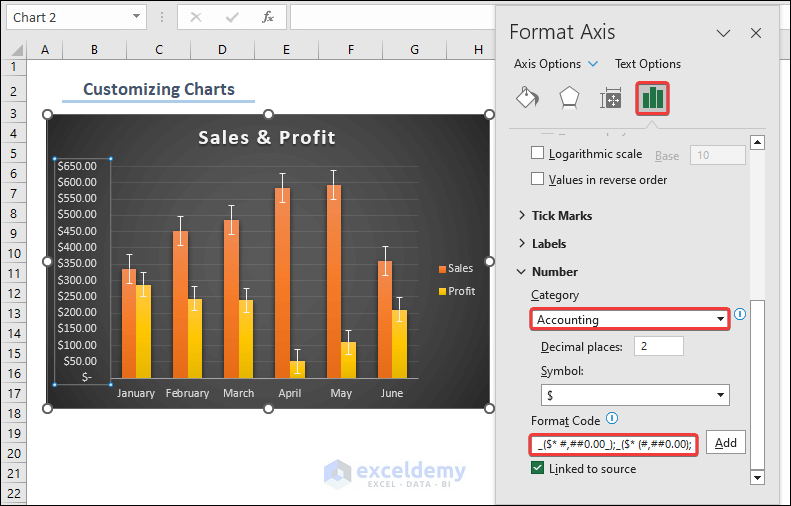Click the $300.00 axis value
791x506 pixels.
point(77,280)
